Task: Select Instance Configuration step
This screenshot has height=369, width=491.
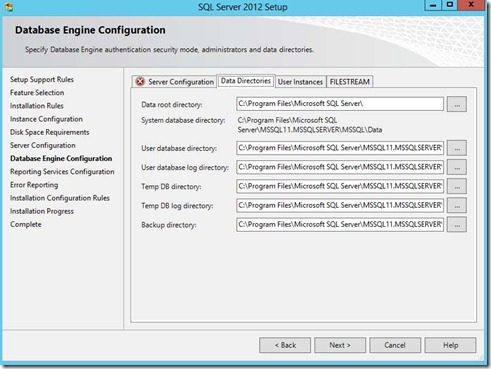Action: (46, 119)
